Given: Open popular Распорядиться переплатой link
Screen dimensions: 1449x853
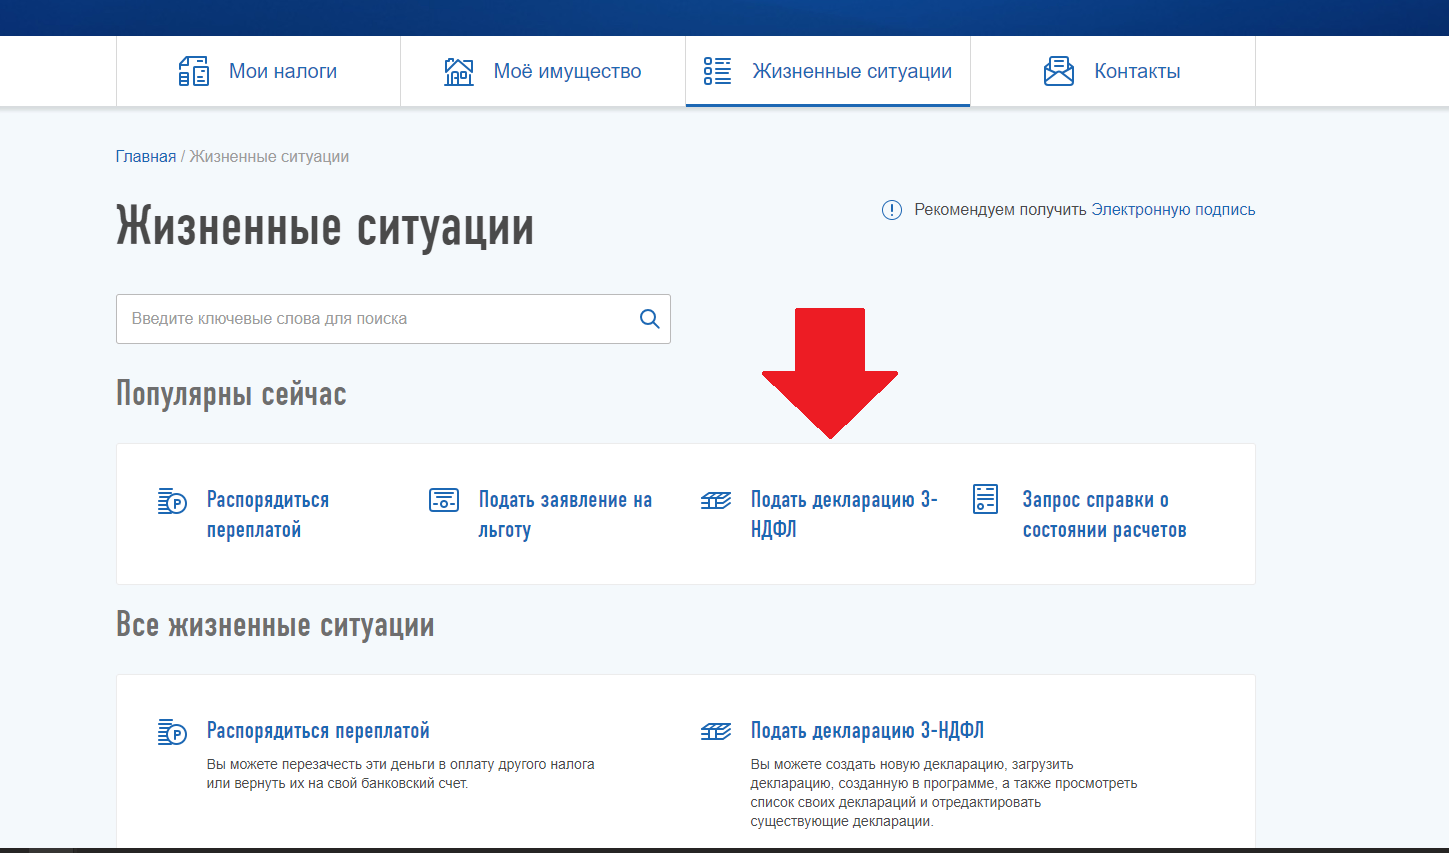Looking at the screenshot, I should coord(268,514).
